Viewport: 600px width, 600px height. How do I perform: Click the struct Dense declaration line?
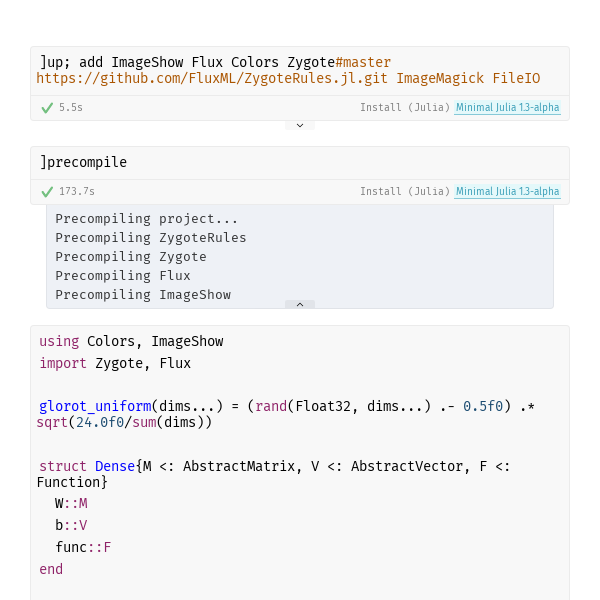point(274,474)
